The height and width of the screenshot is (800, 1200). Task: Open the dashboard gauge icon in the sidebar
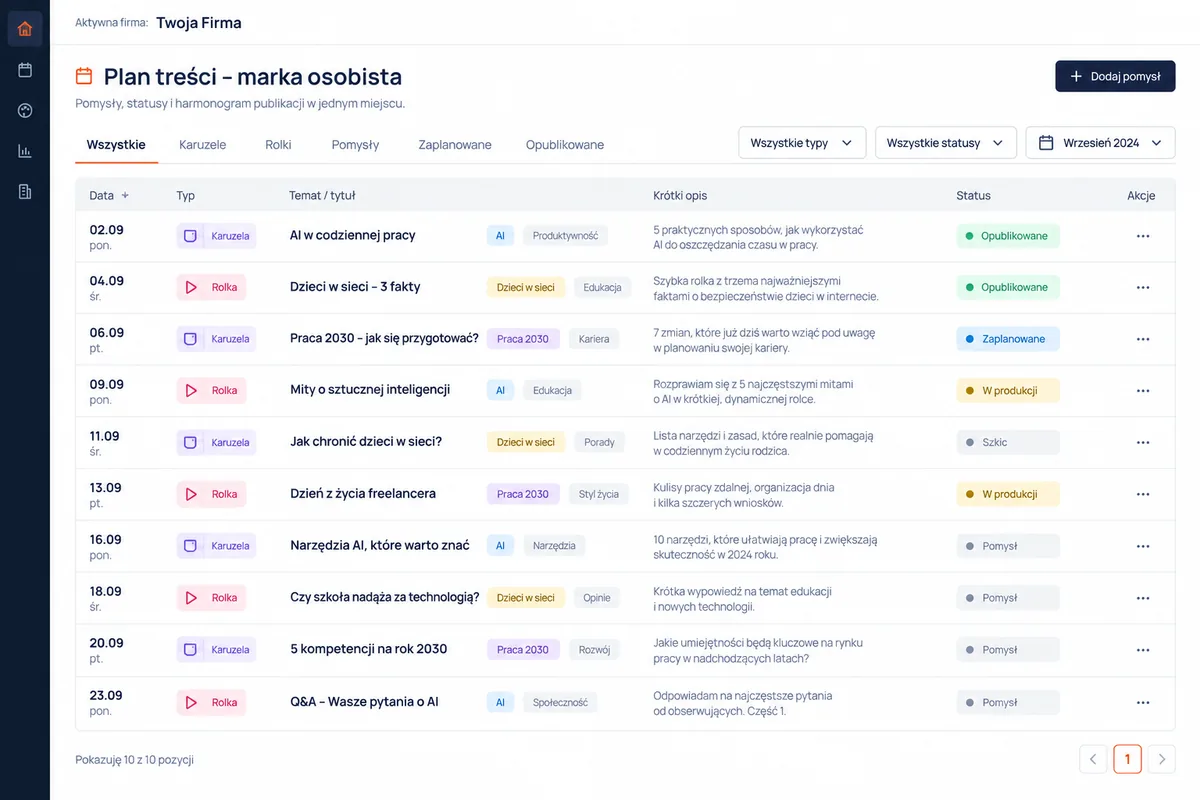[x=25, y=111]
